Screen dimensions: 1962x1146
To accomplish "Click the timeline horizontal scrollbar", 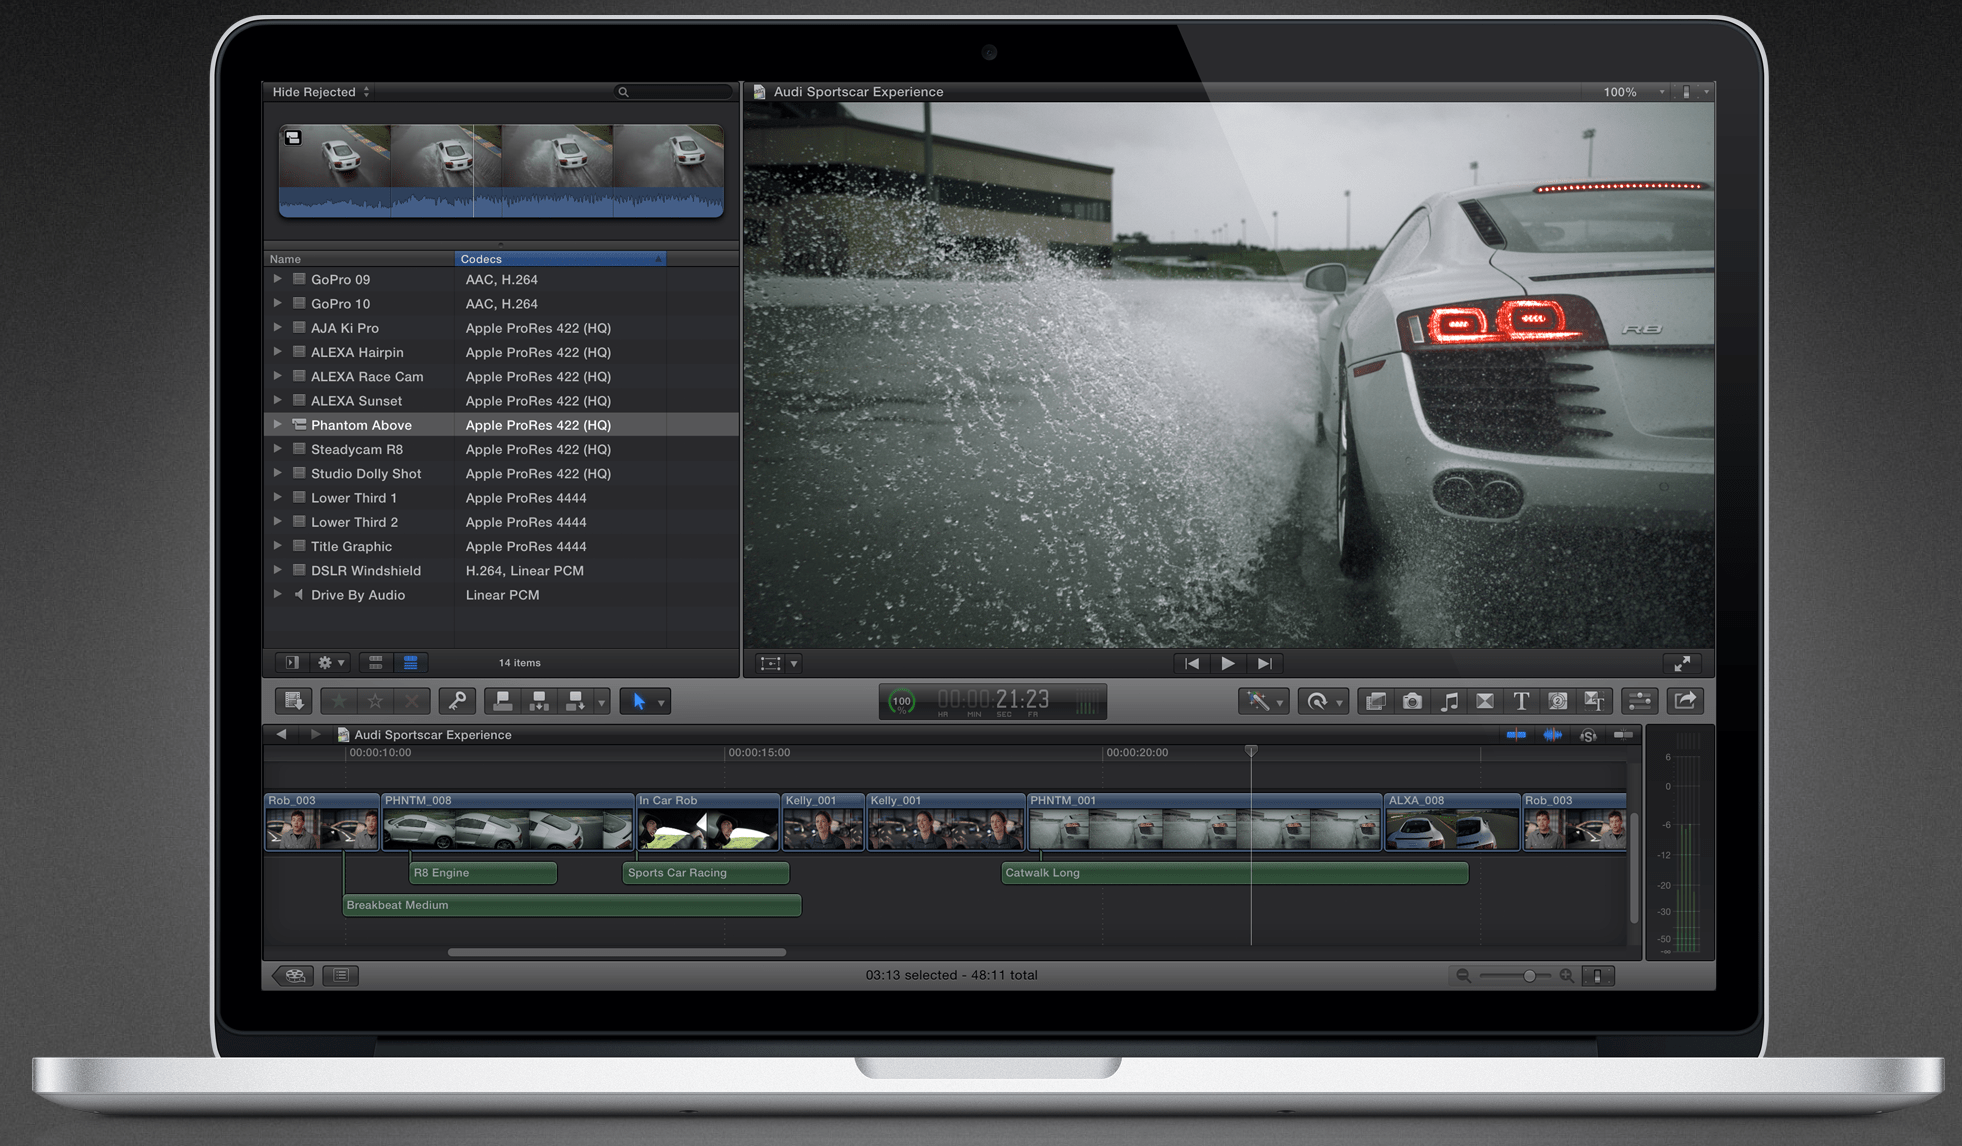I will (616, 952).
